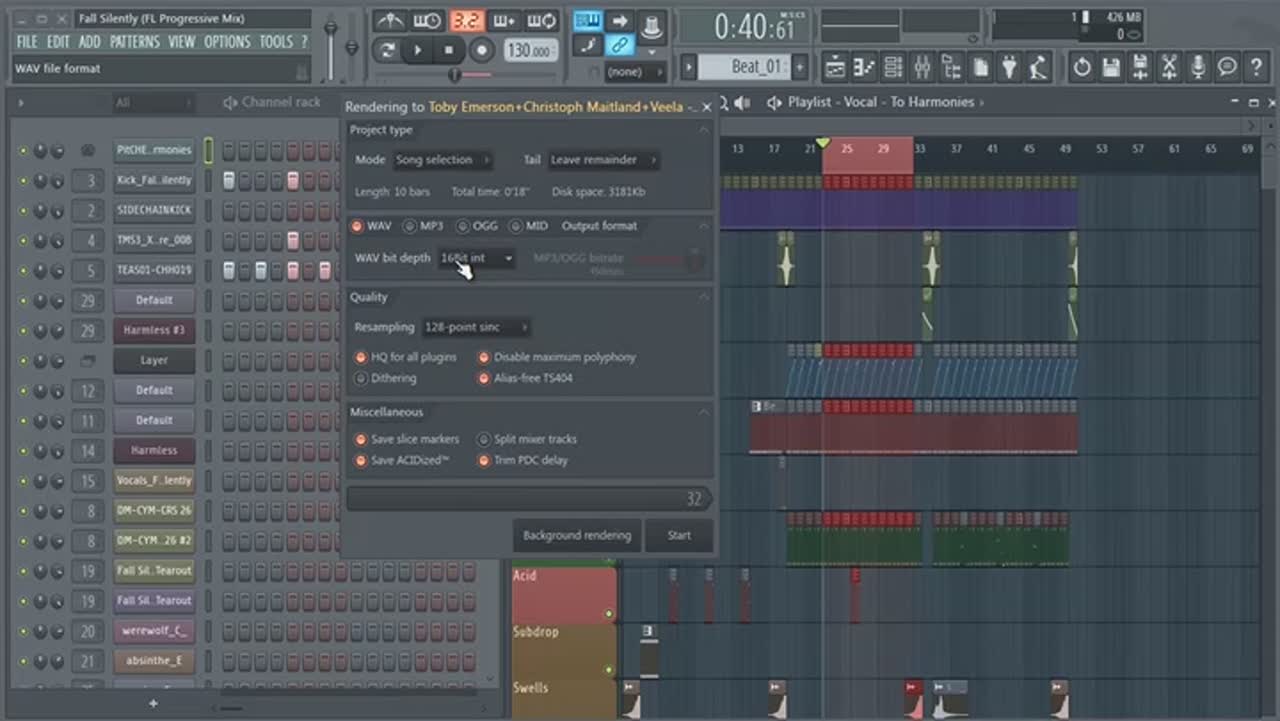1280x721 pixels.
Task: Open the Piano roll view
Action: point(864,67)
